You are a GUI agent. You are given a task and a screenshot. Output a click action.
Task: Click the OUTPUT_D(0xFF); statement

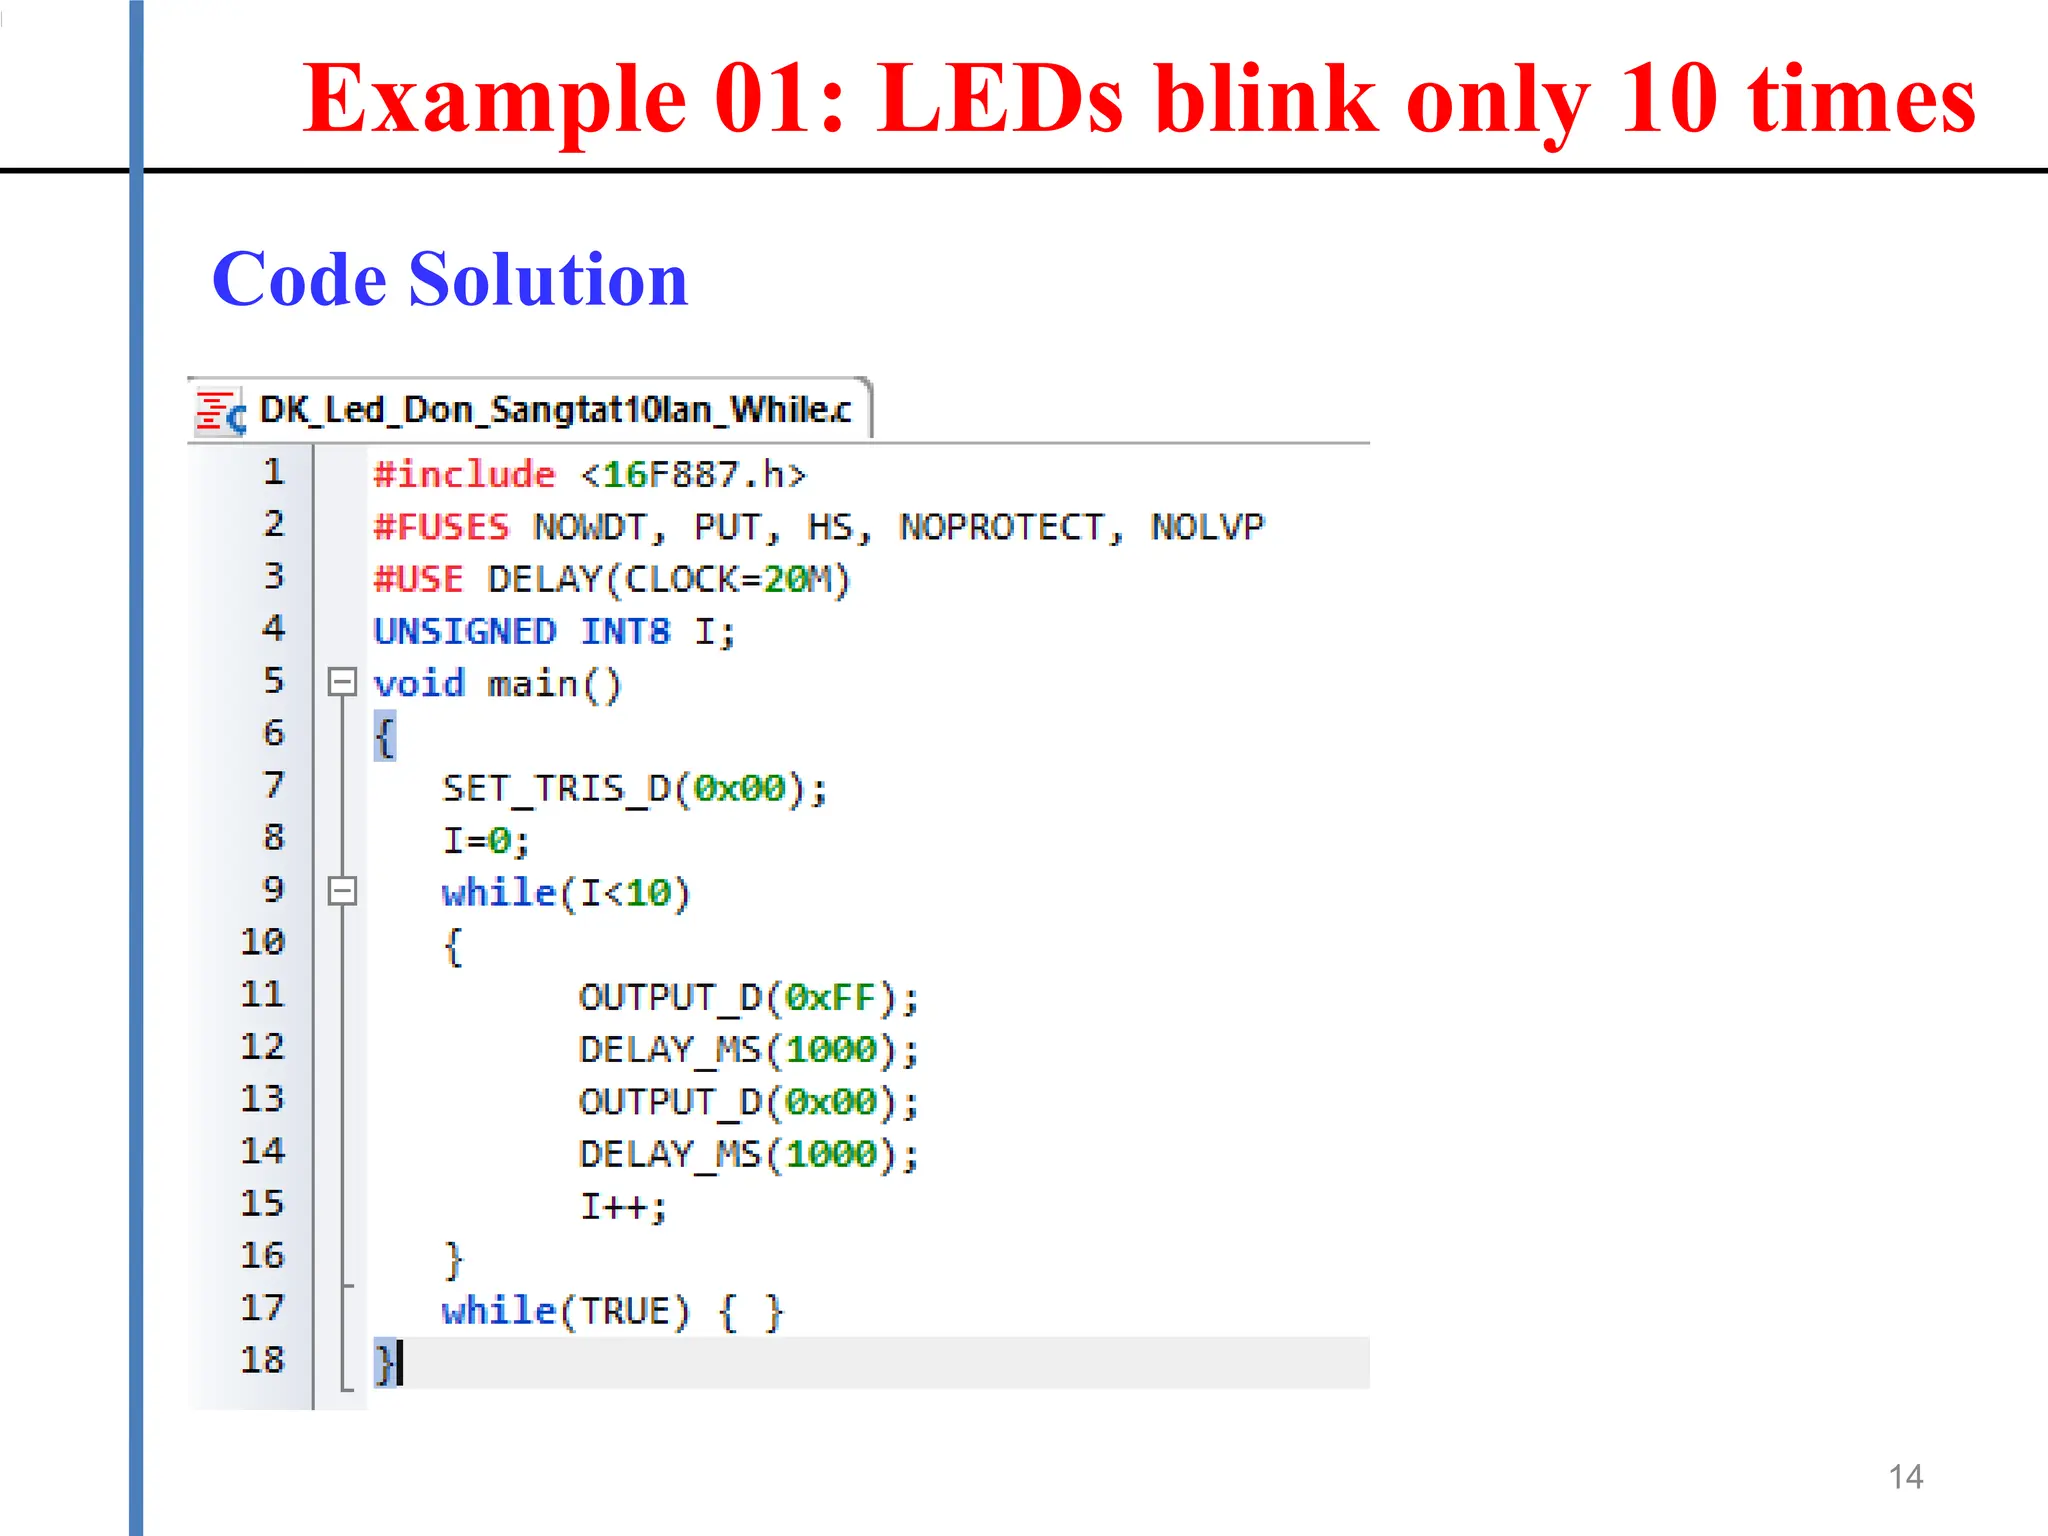749,998
